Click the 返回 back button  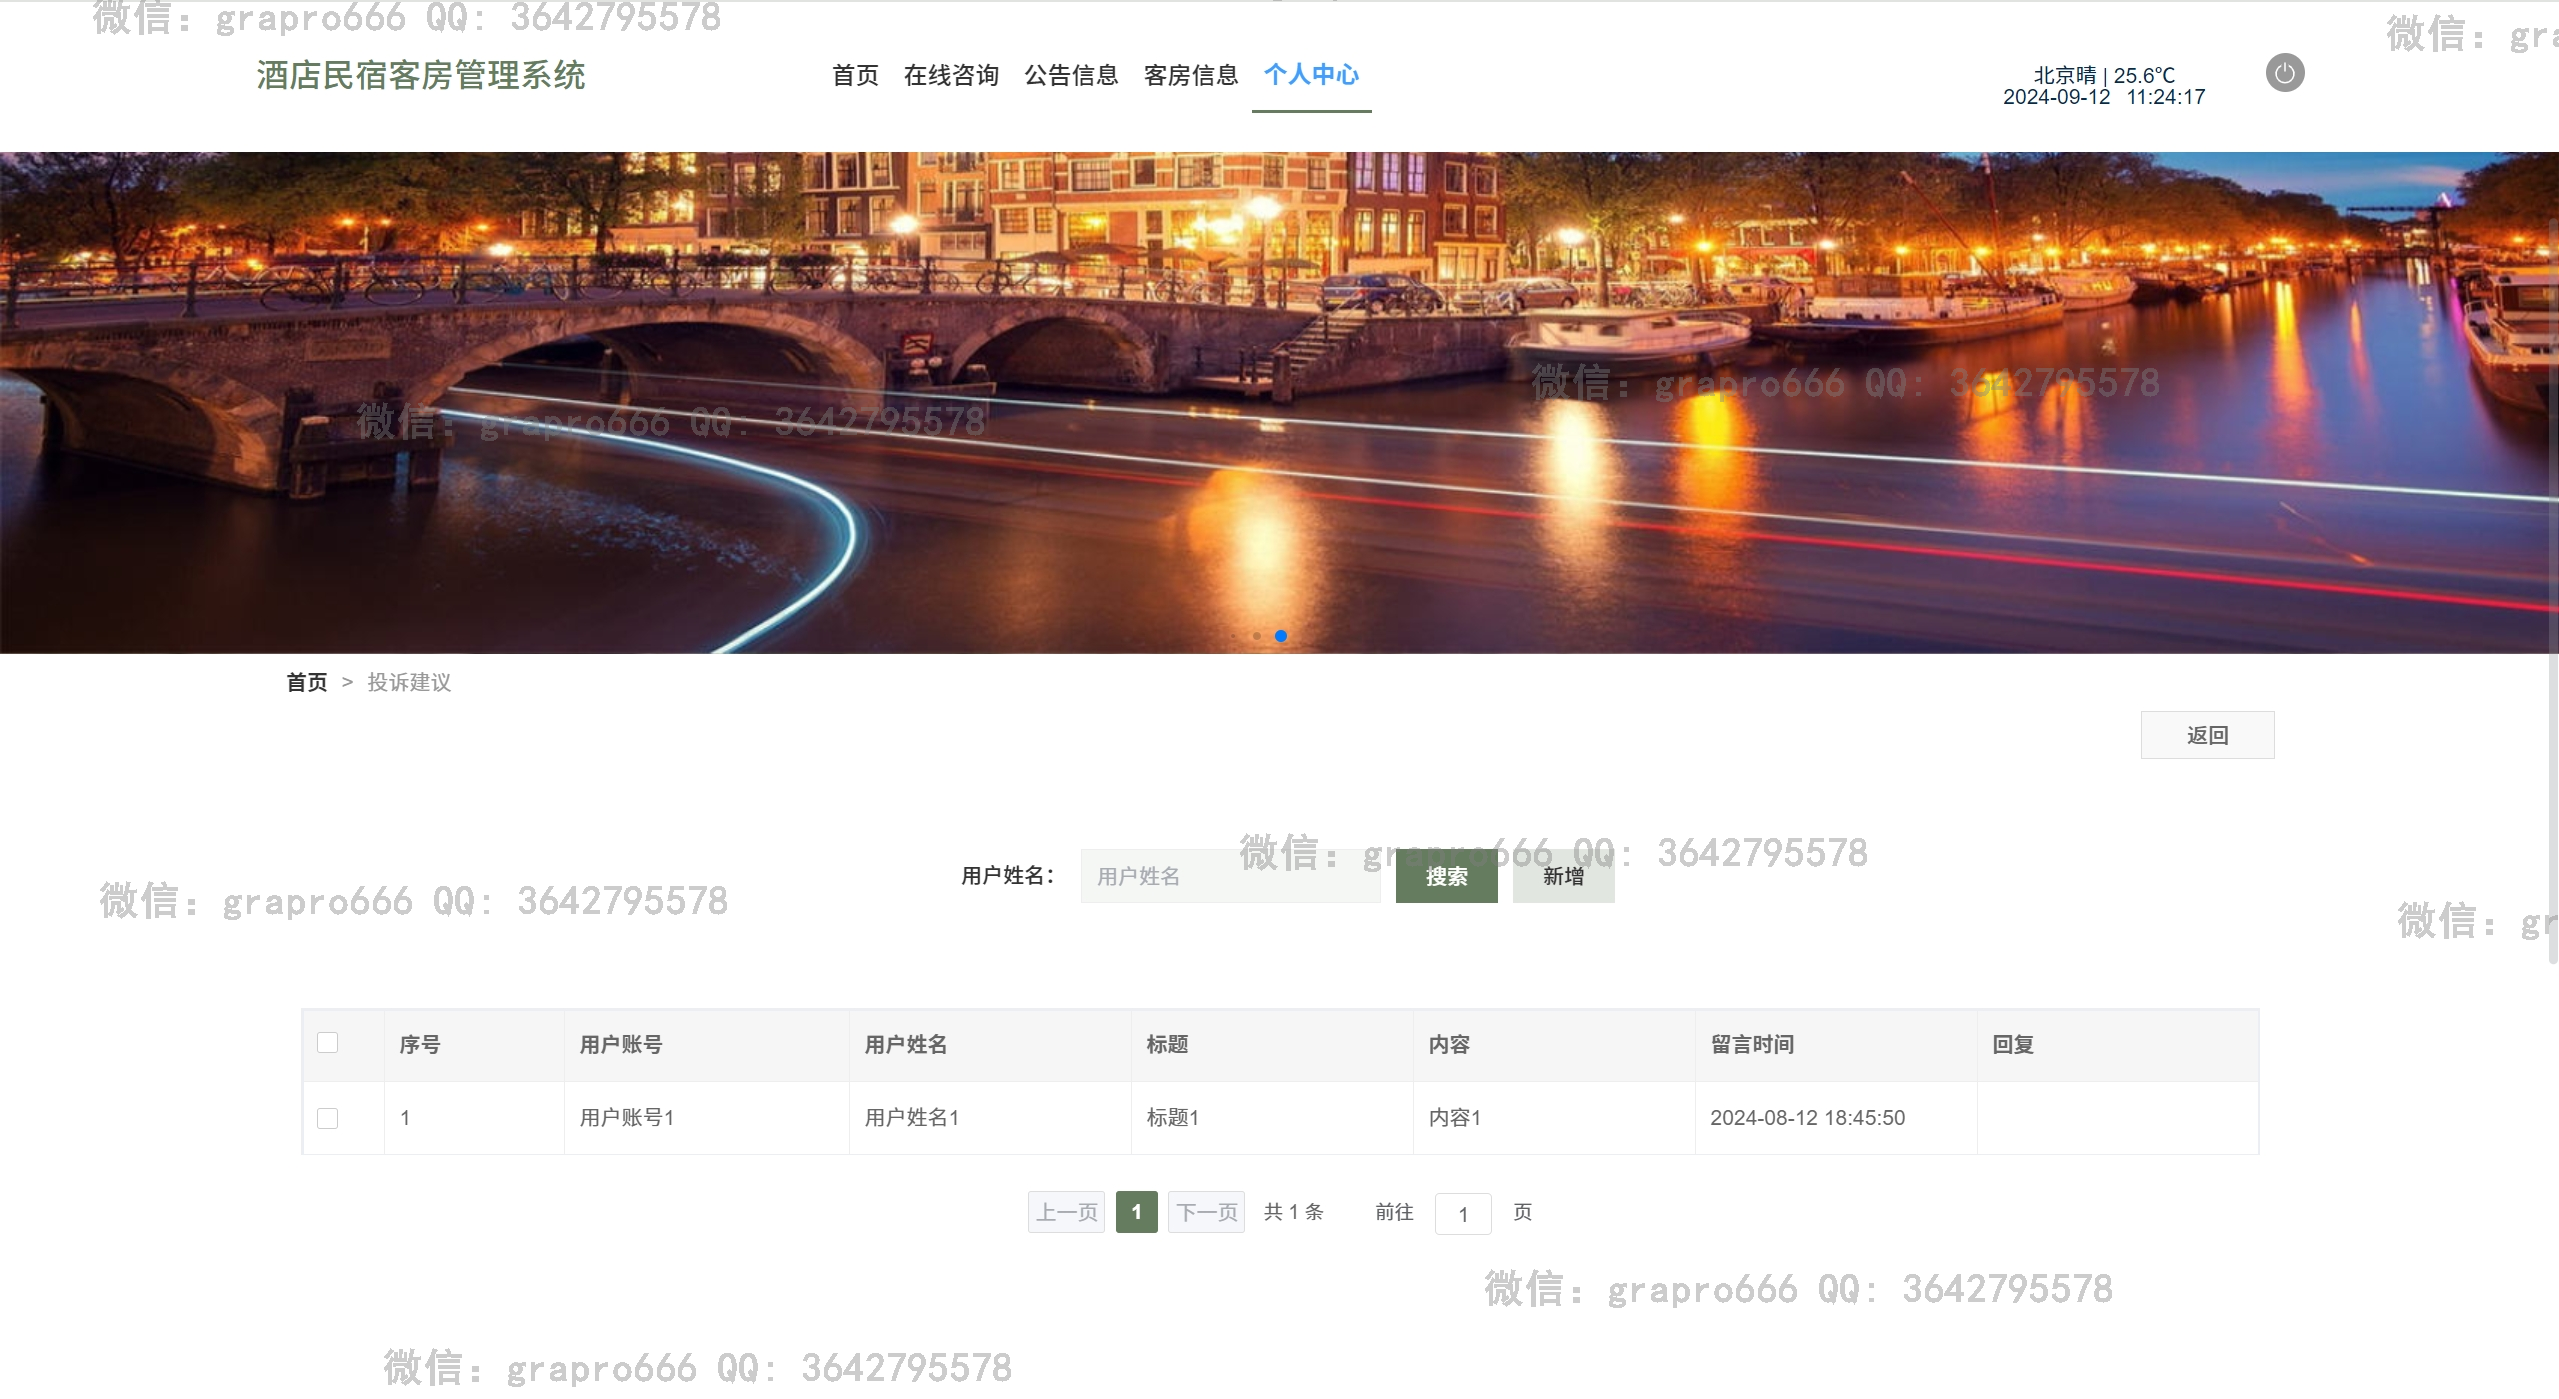click(2207, 735)
